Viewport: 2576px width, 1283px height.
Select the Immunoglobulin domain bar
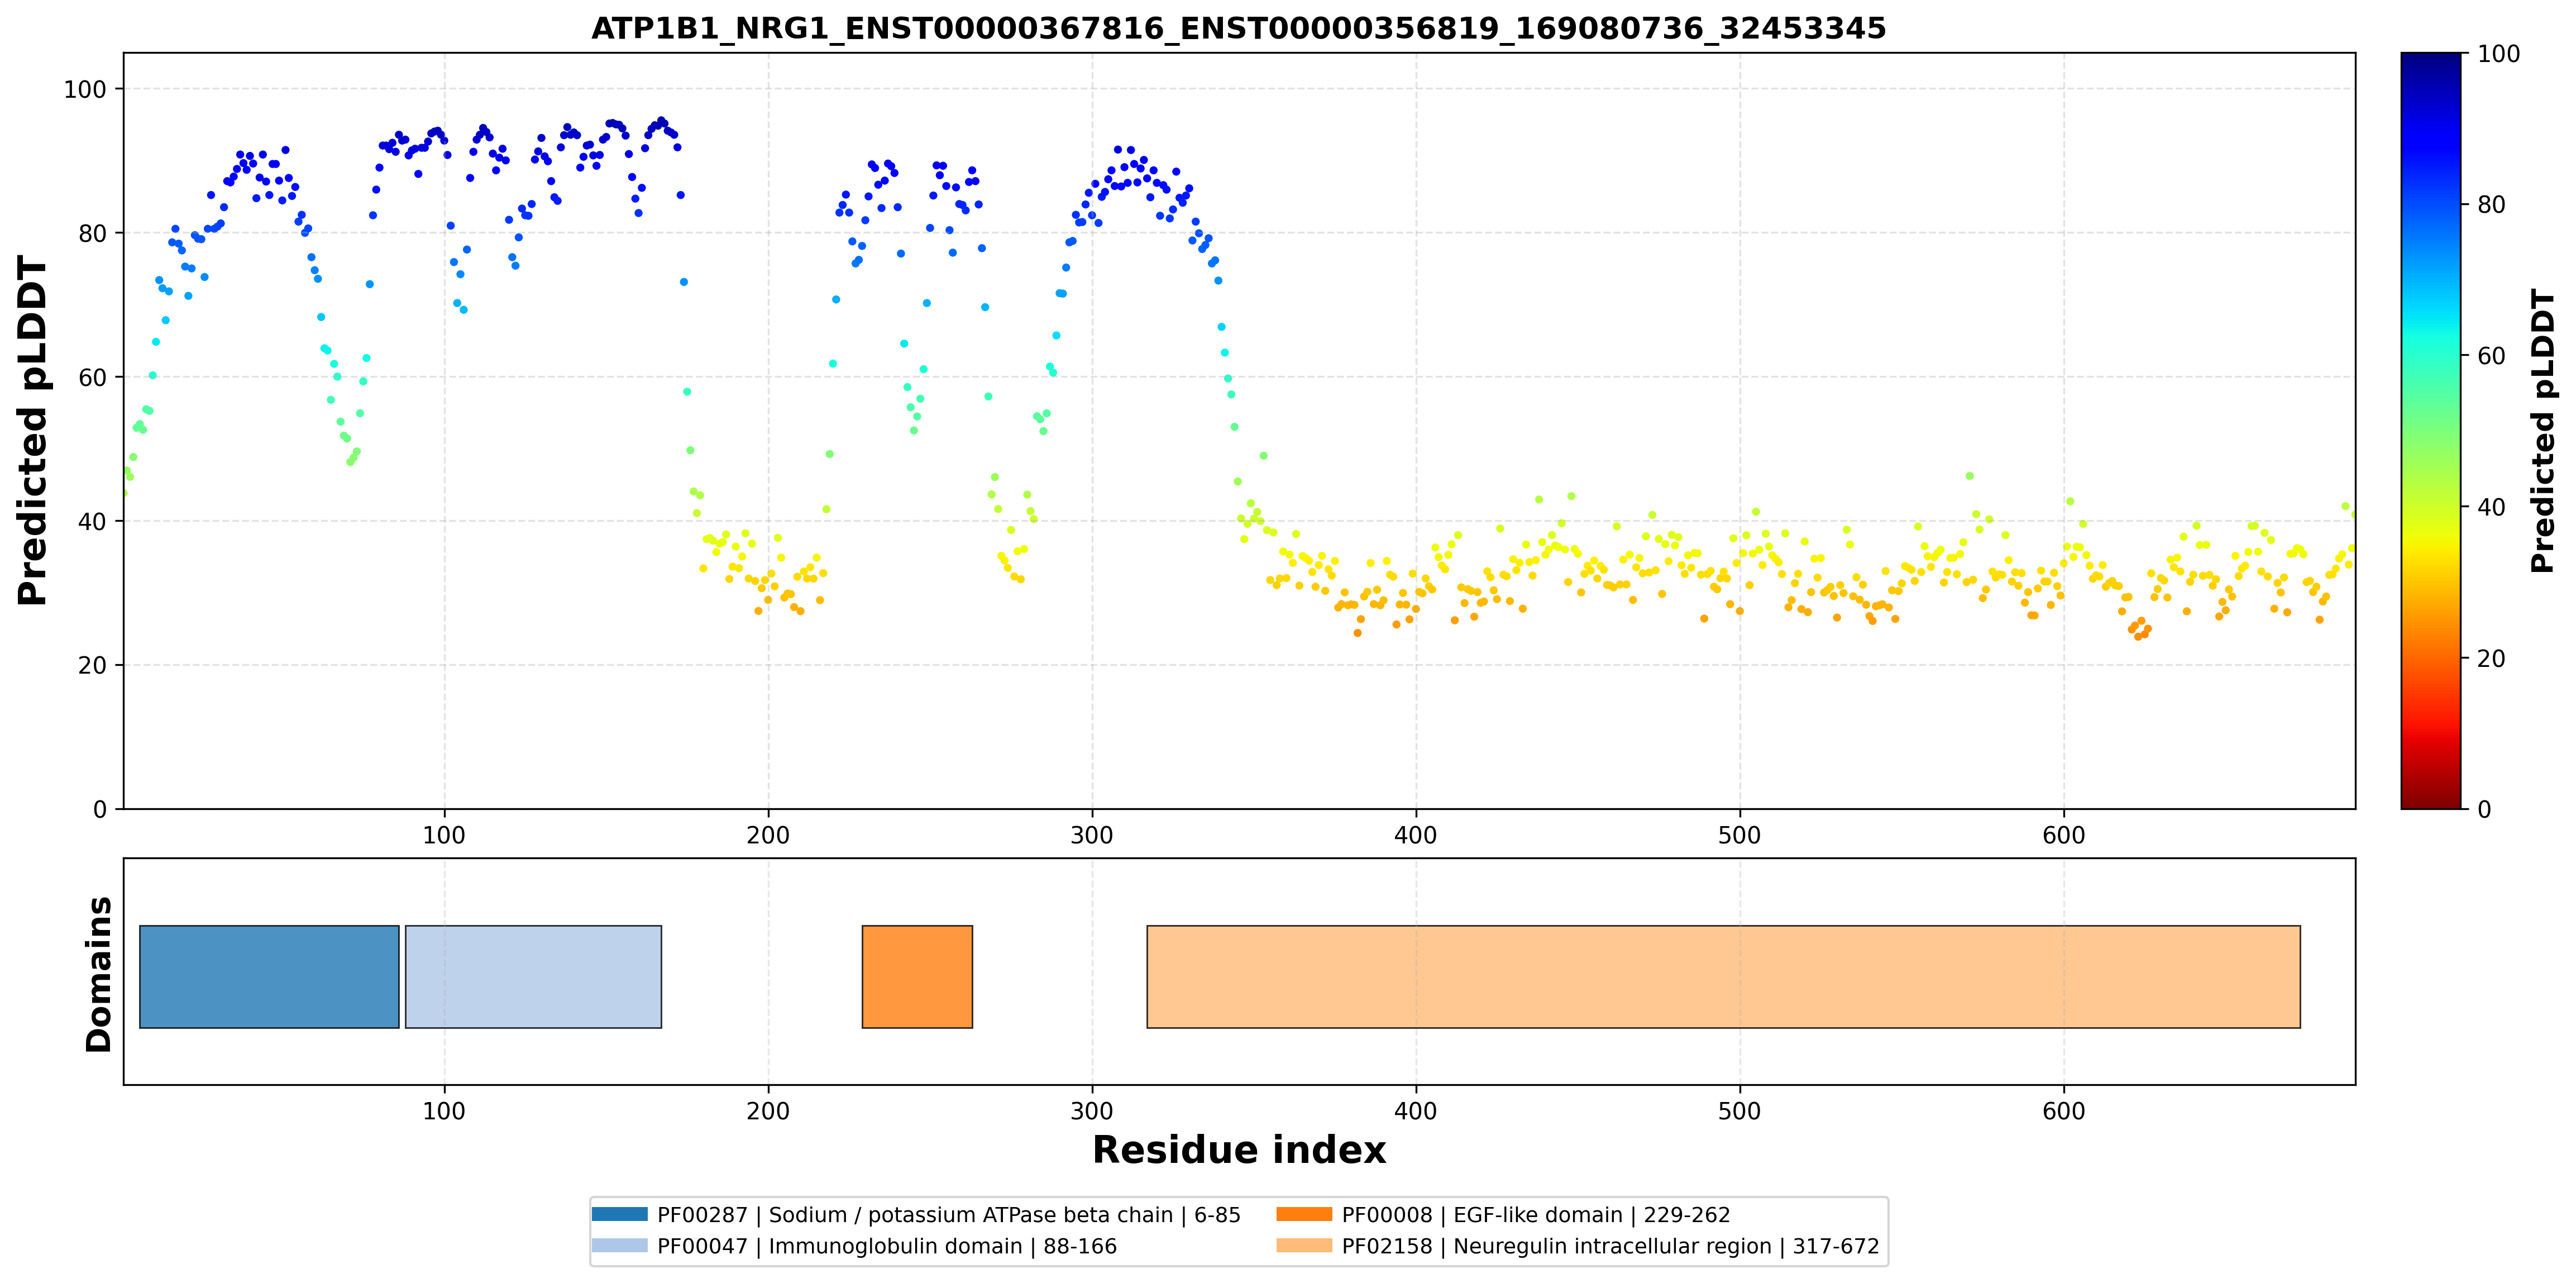533,976
